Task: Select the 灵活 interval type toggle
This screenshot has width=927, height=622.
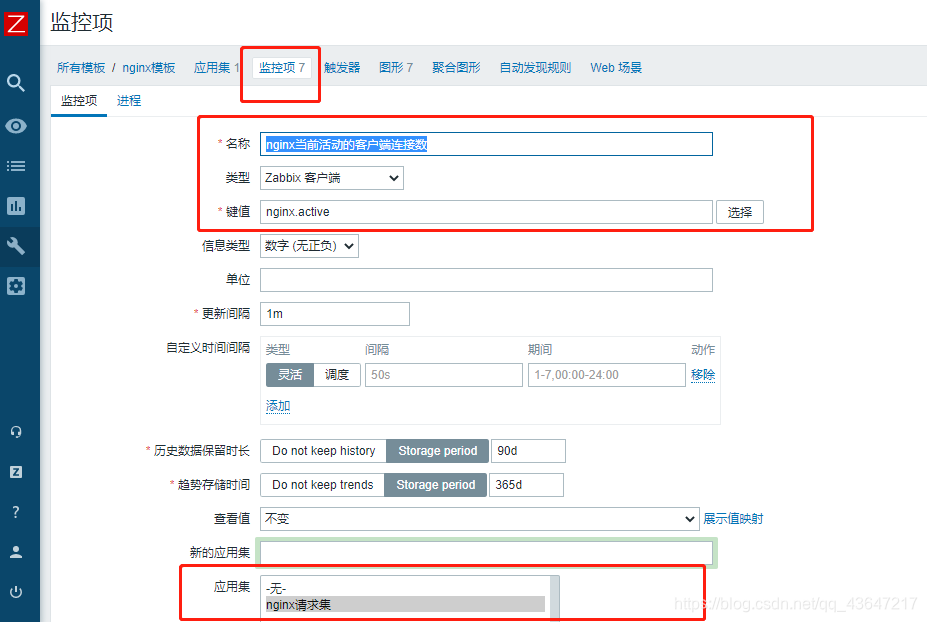Action: pos(290,375)
